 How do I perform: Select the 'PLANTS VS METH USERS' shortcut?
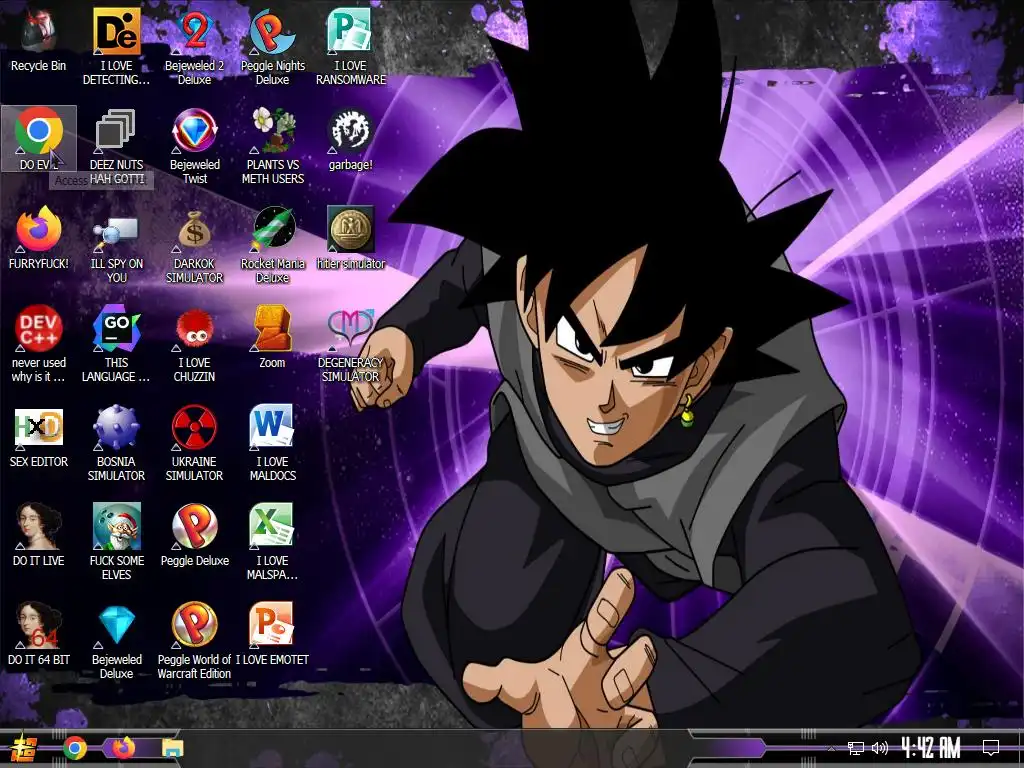point(273,146)
